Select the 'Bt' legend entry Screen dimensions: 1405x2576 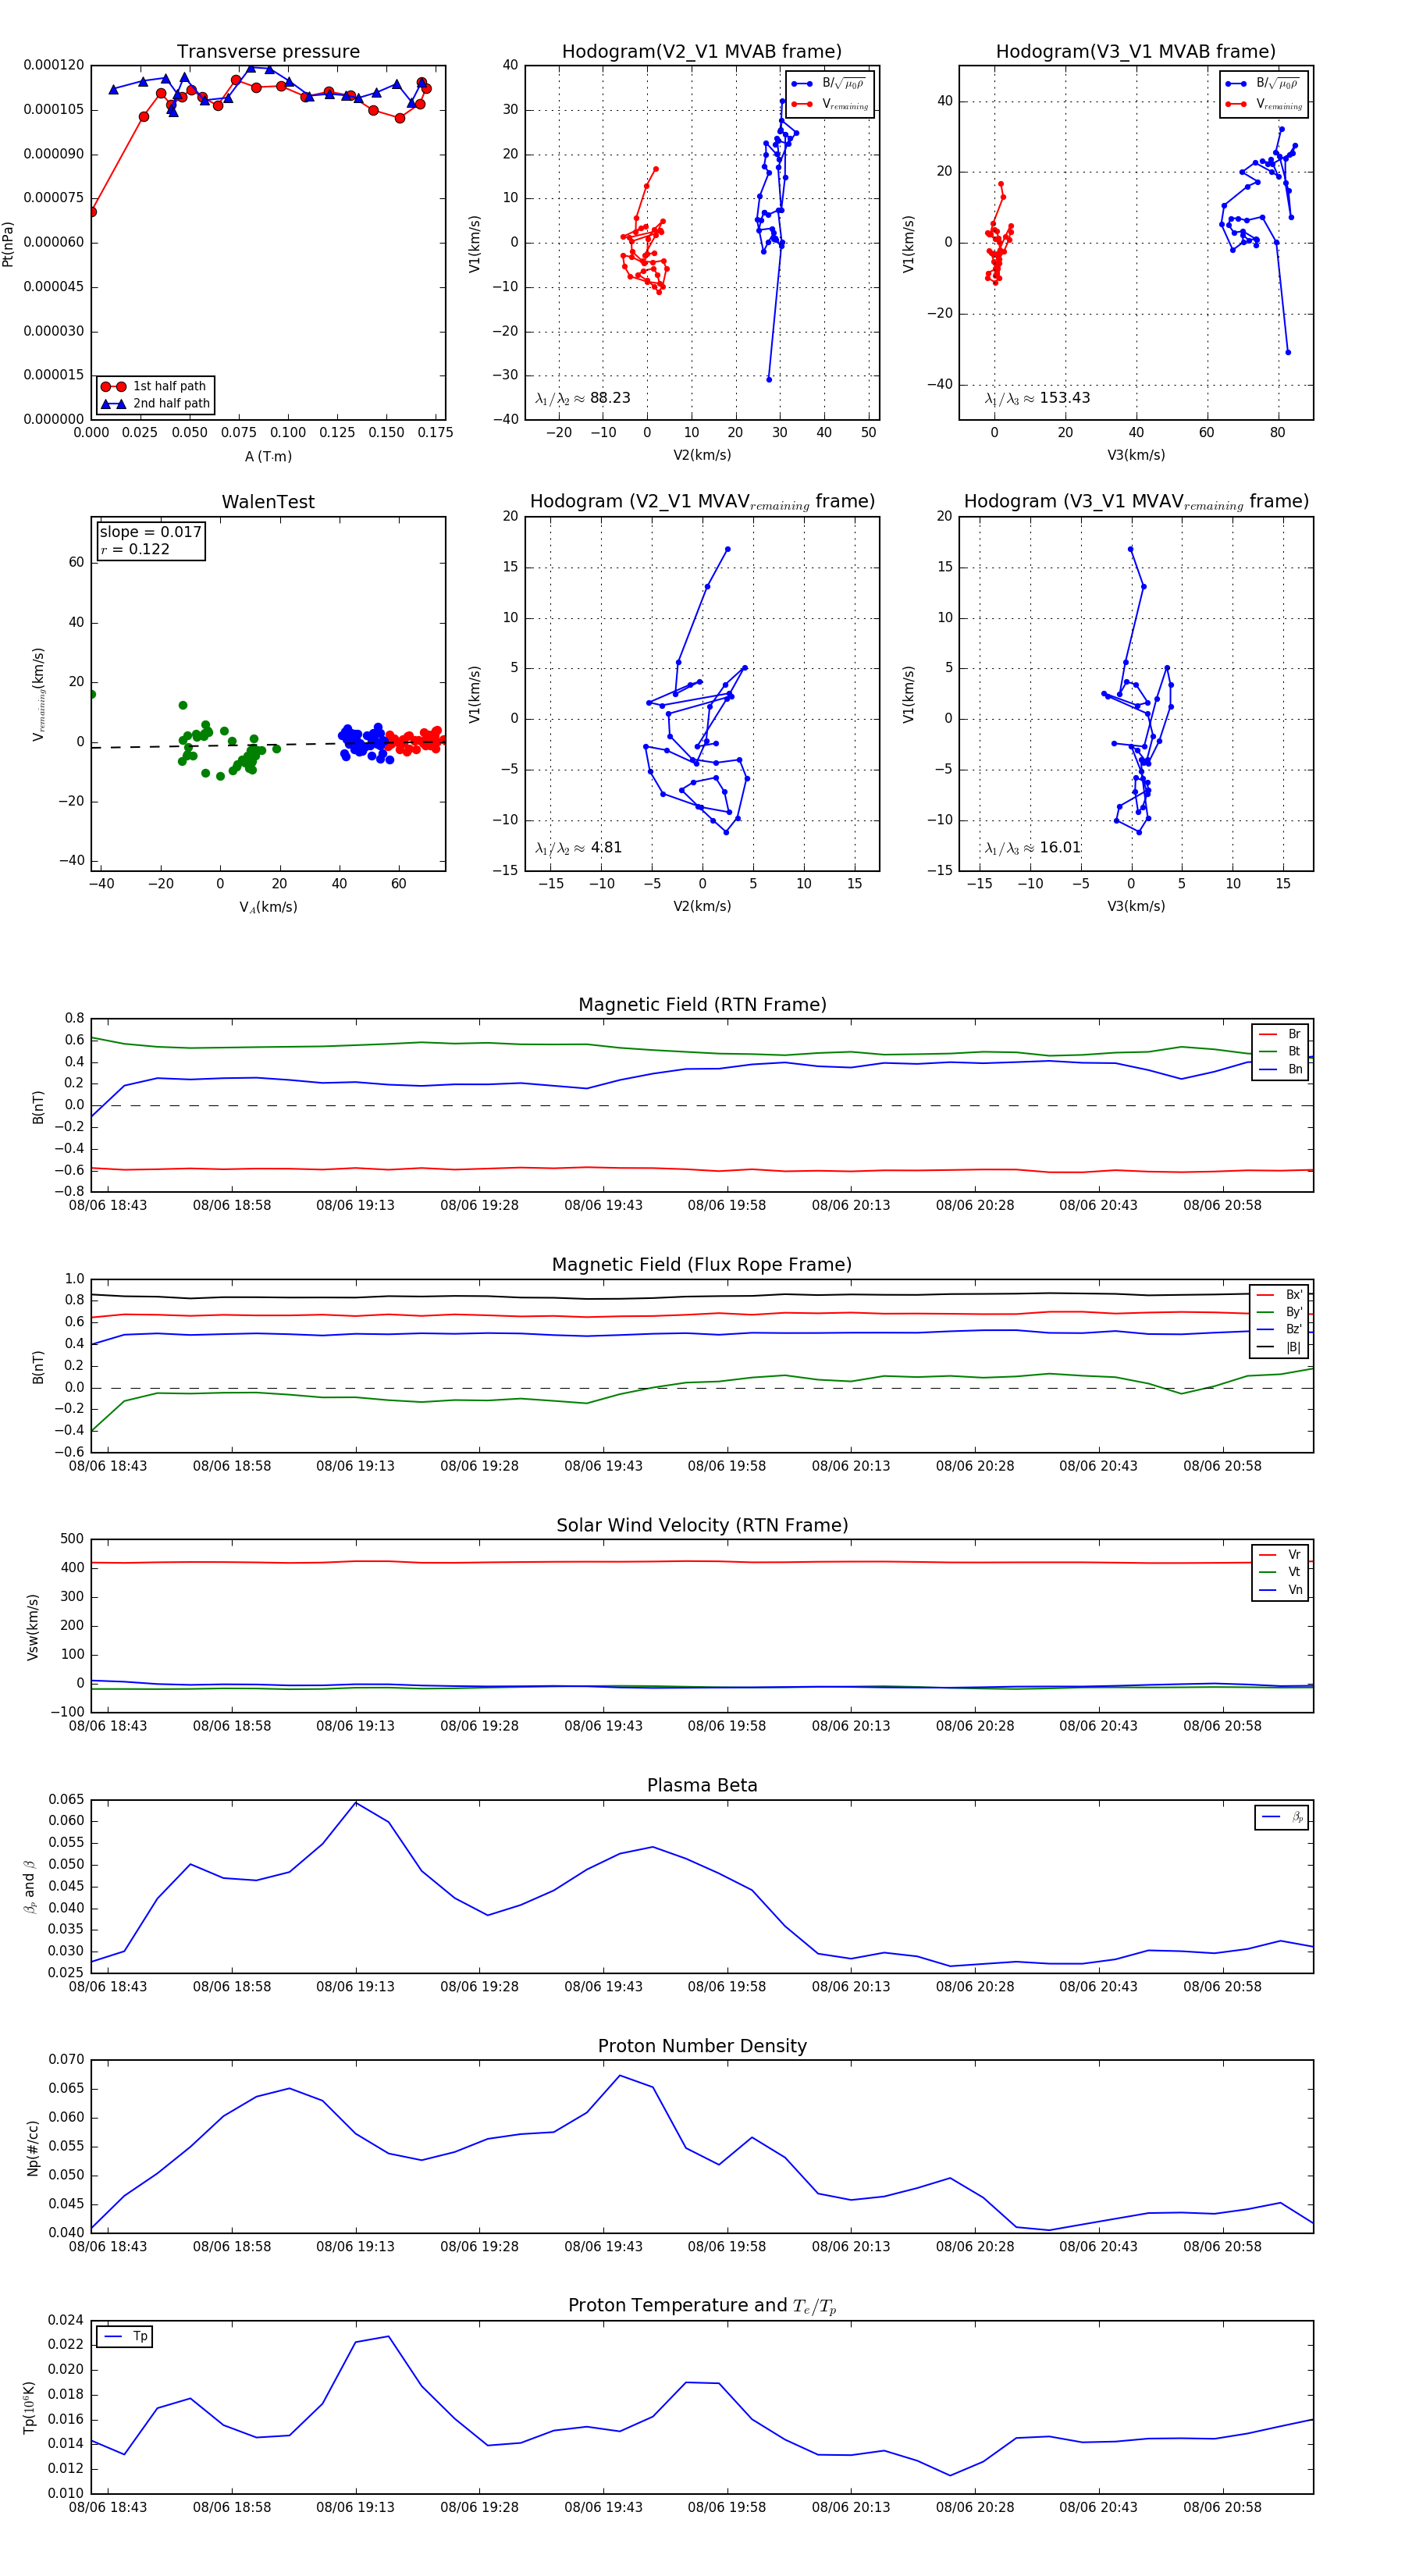pos(1280,1051)
